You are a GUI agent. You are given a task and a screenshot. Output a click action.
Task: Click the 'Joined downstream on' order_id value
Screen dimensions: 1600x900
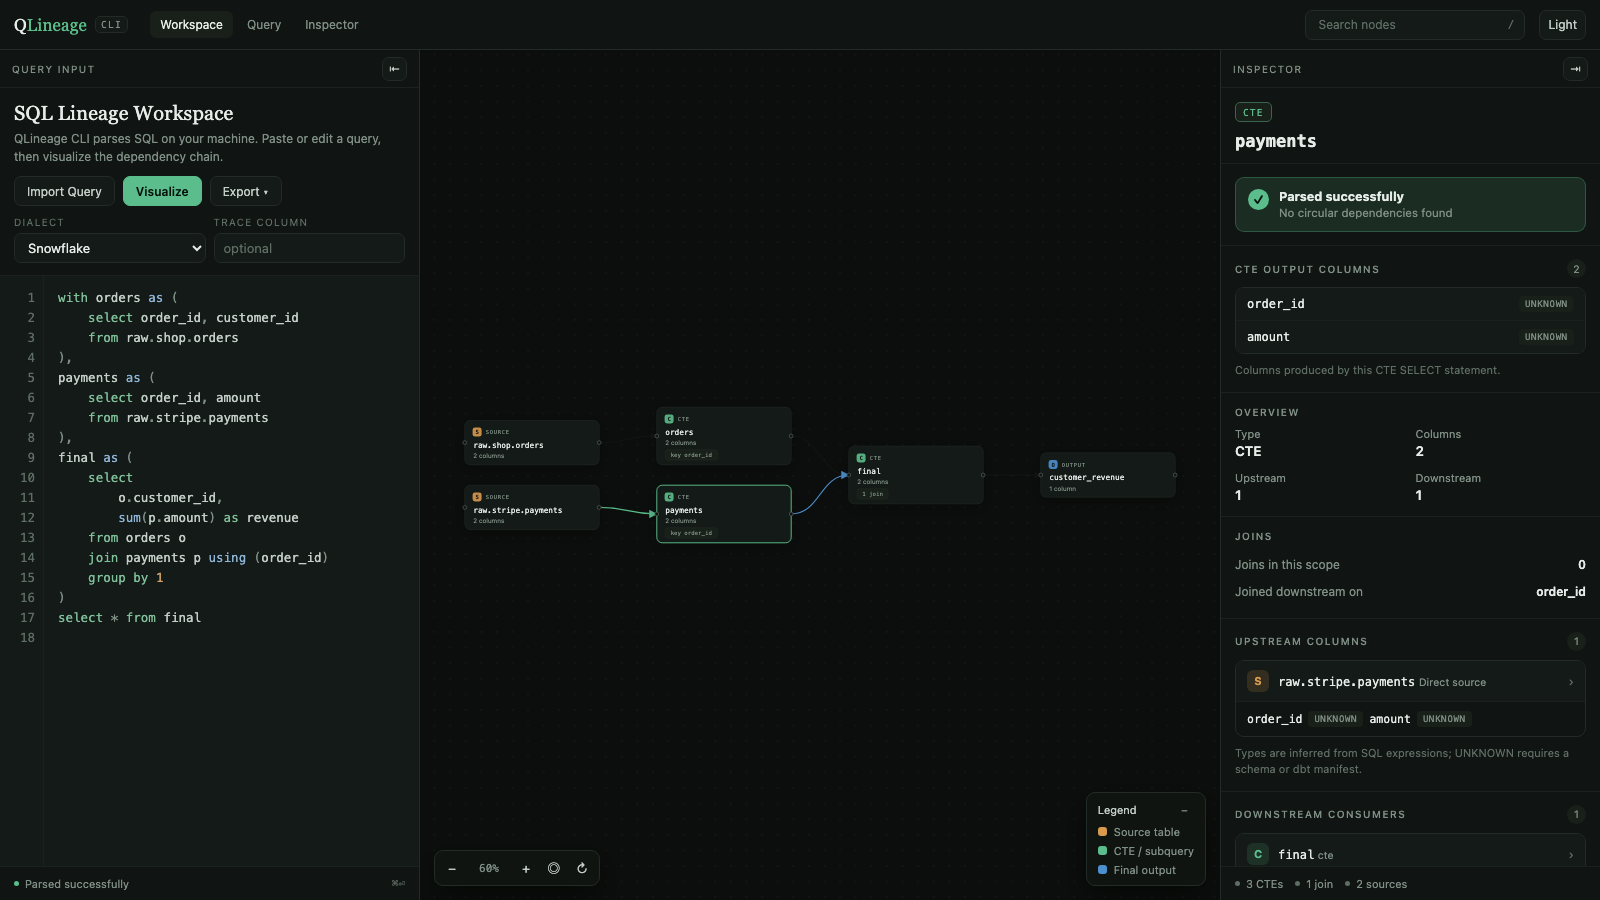1560,592
